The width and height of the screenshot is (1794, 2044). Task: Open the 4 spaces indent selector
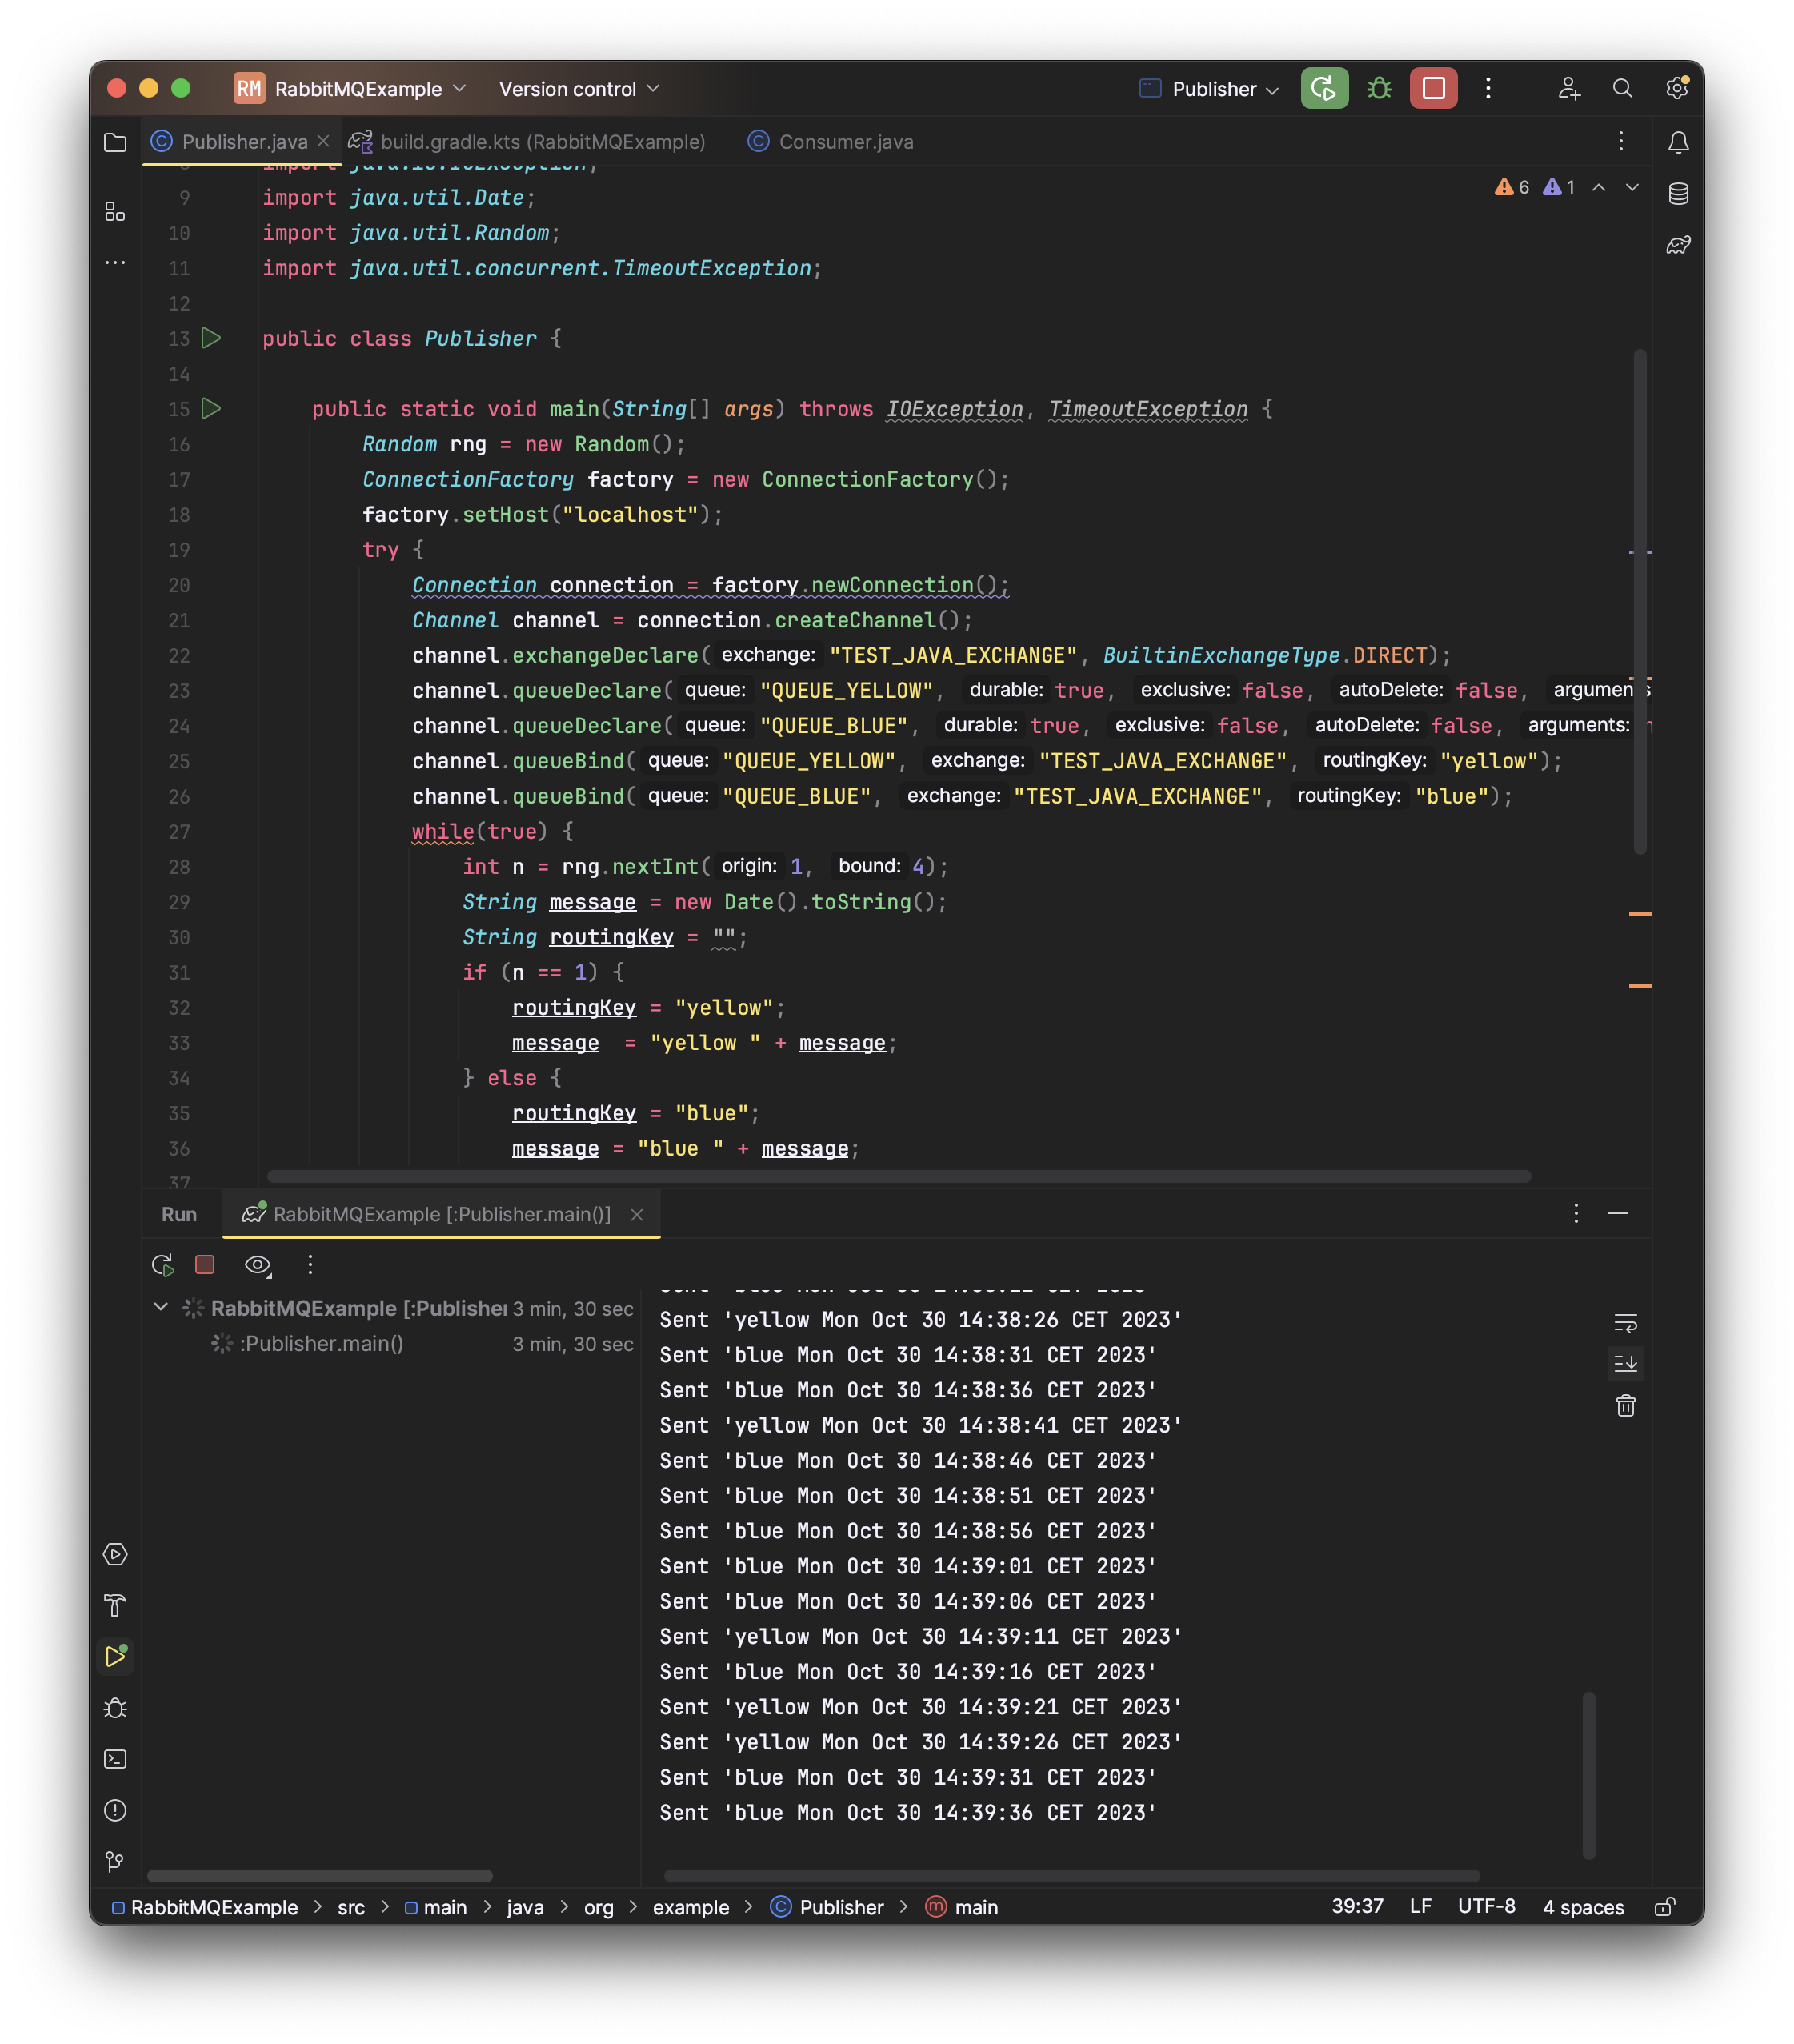1583,1906
